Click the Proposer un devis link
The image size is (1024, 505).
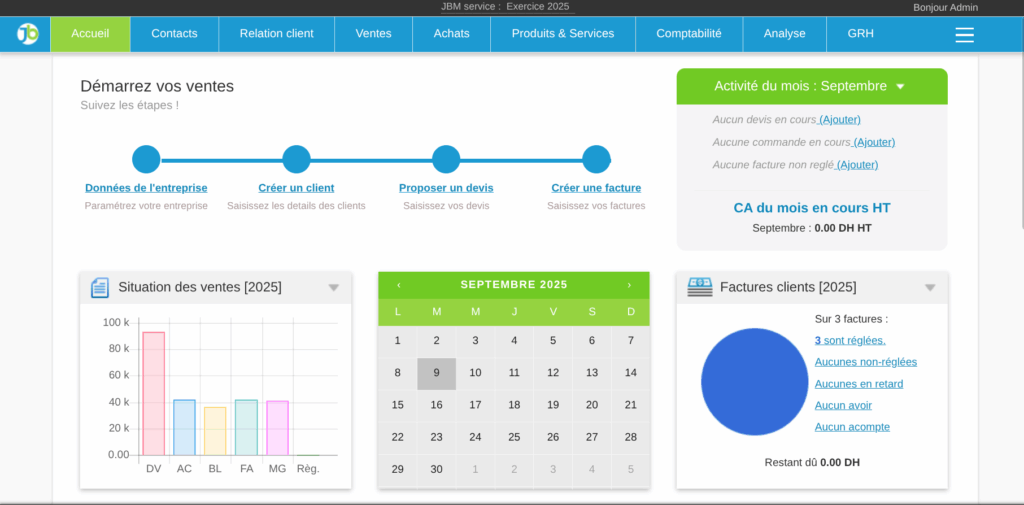click(x=446, y=188)
